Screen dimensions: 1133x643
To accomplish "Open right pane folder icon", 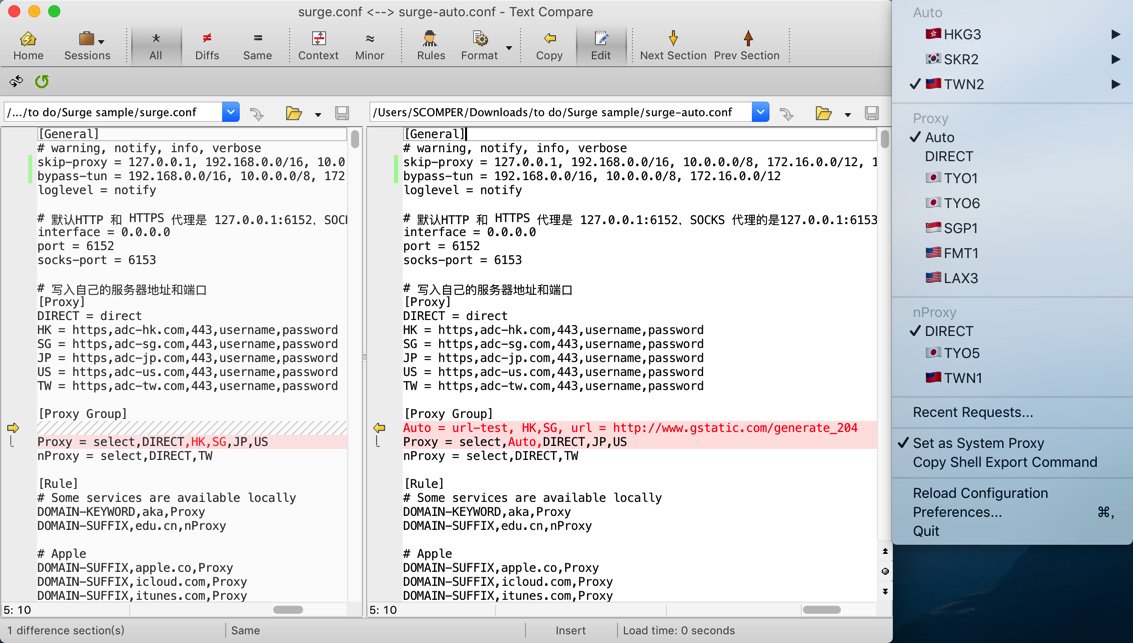I will coord(823,113).
